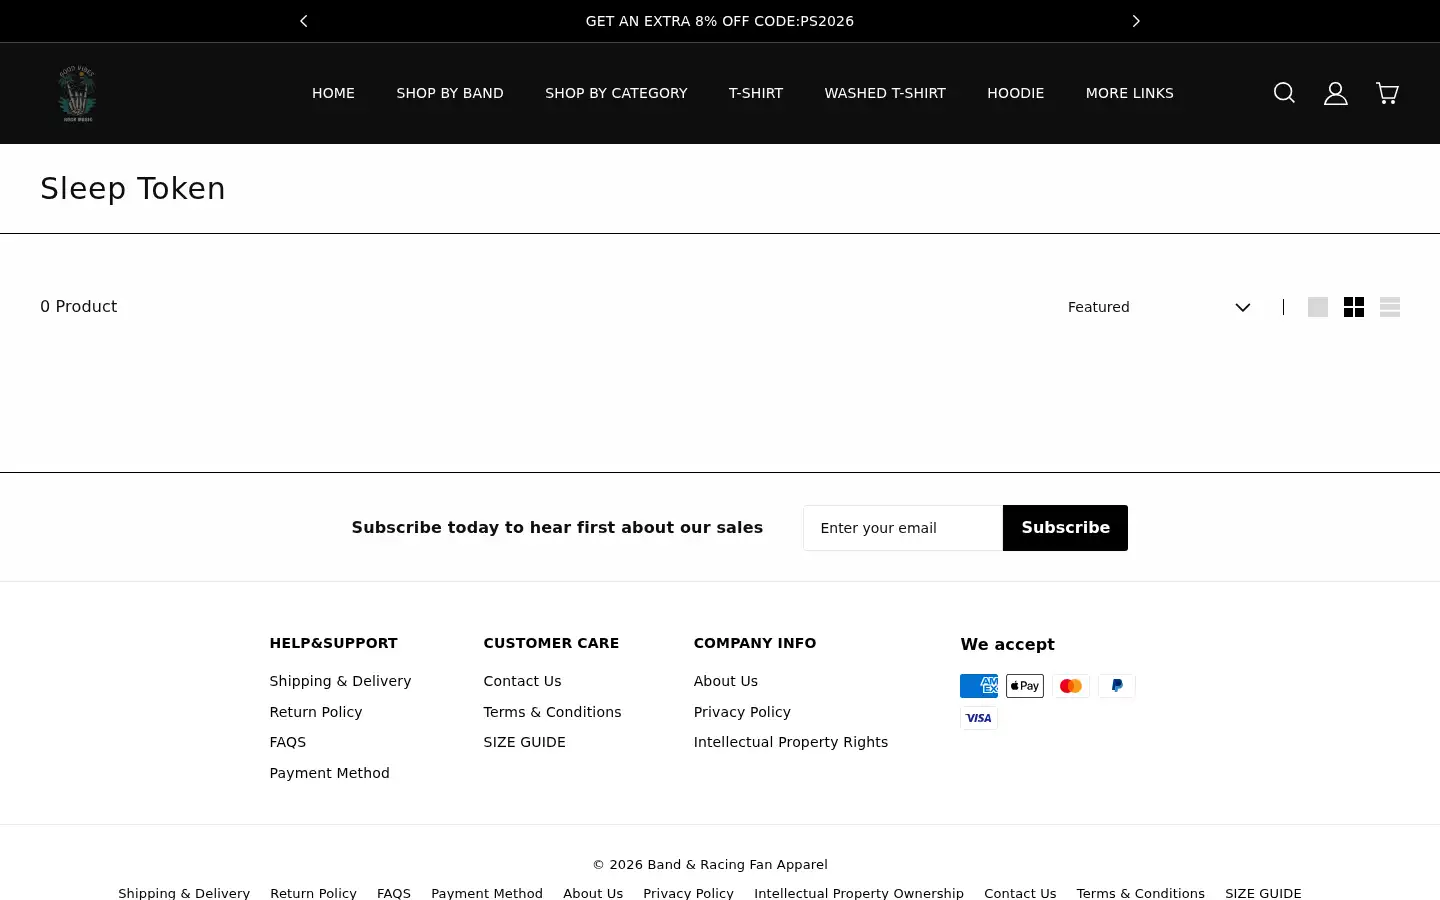Open Return Policy in bottom bar

pyautogui.click(x=313, y=893)
